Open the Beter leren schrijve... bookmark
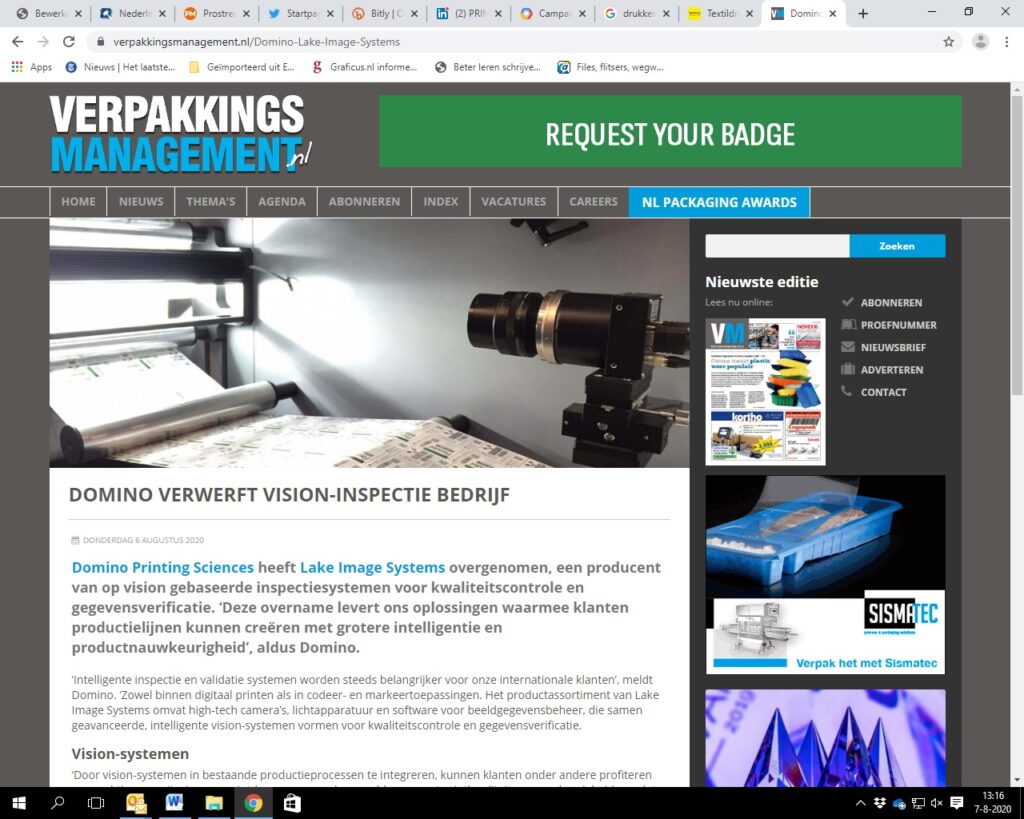1024x819 pixels. tap(488, 67)
